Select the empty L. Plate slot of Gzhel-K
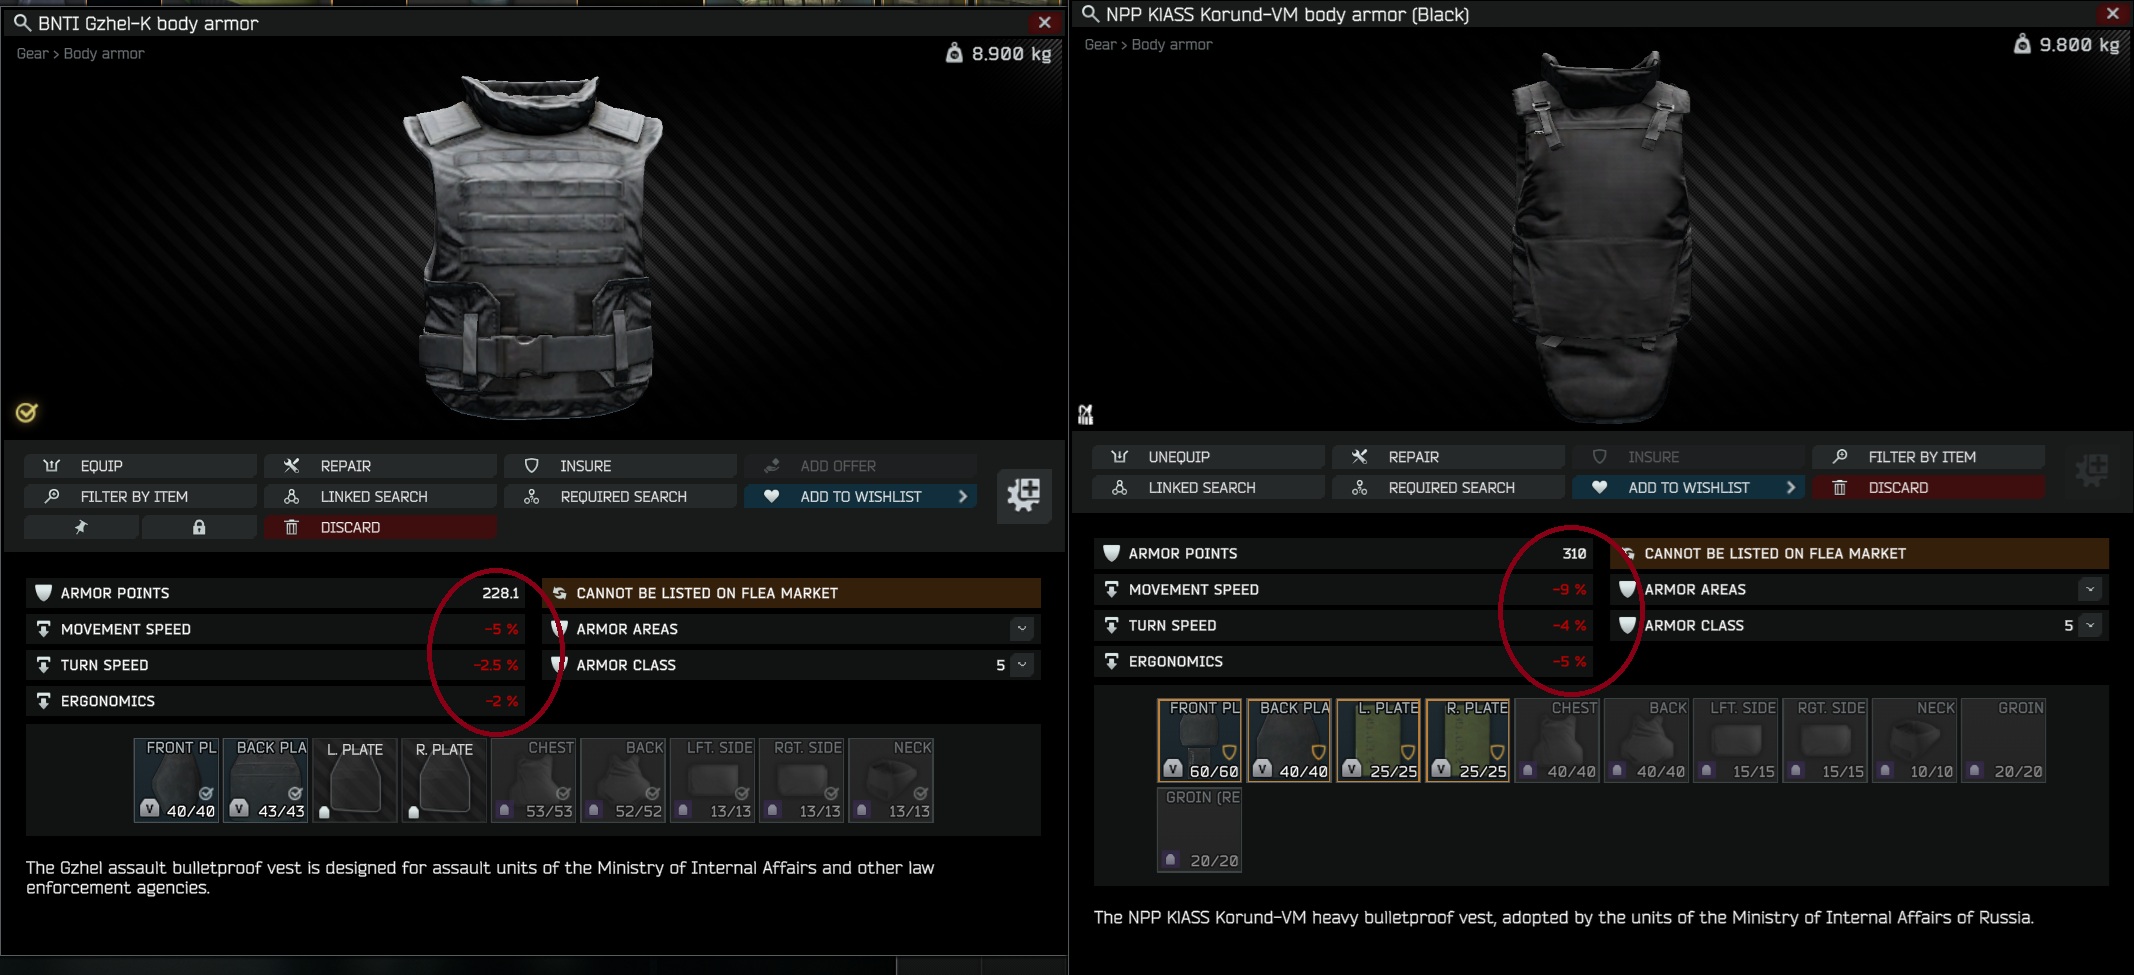Viewport: 2134px width, 975px height. (x=355, y=780)
